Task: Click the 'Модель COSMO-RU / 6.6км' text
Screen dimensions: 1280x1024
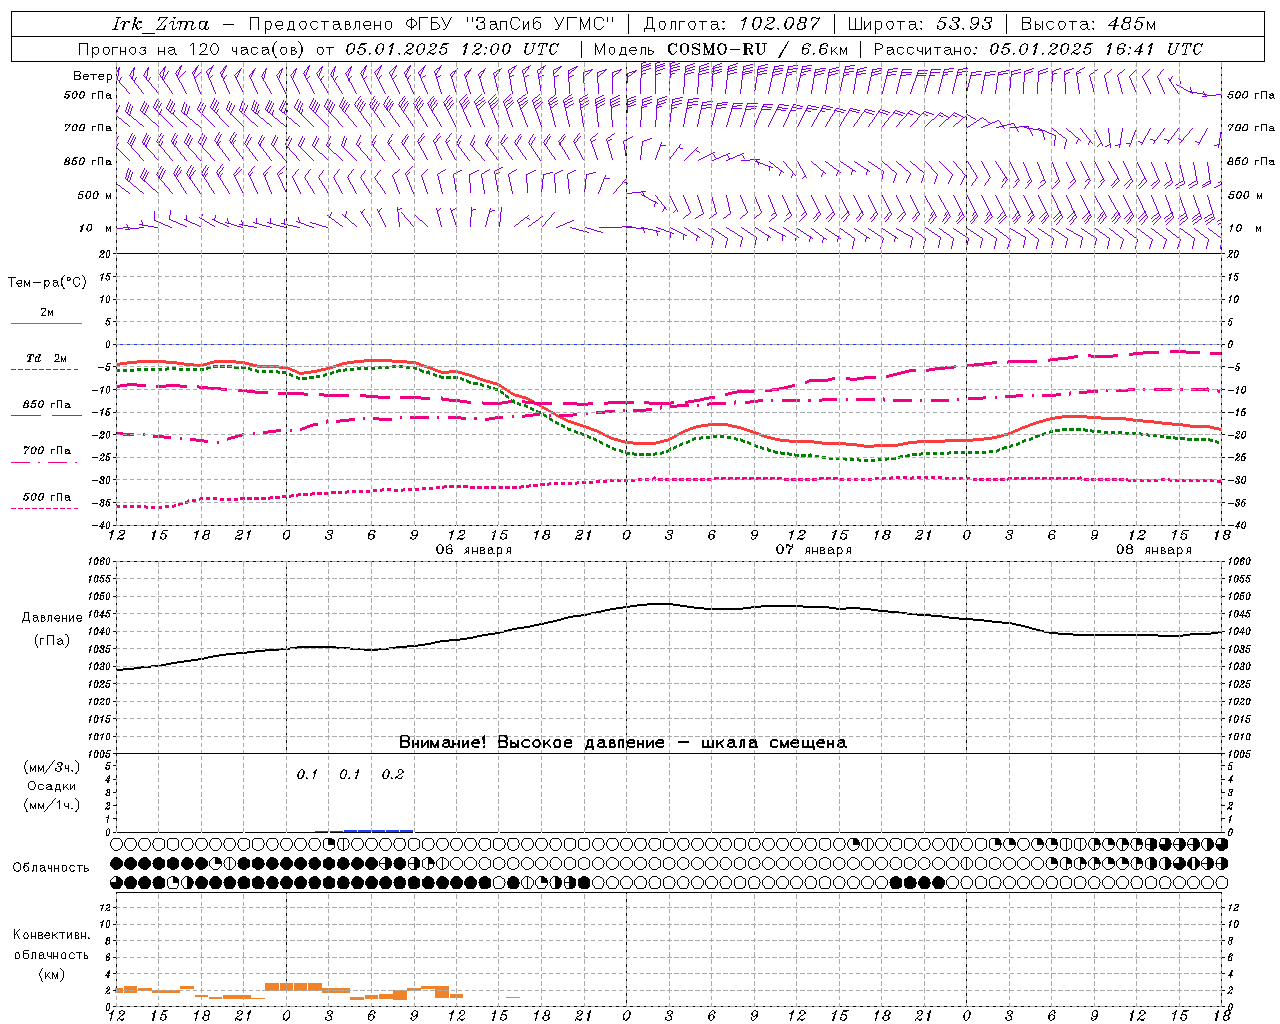Action: tap(720, 49)
